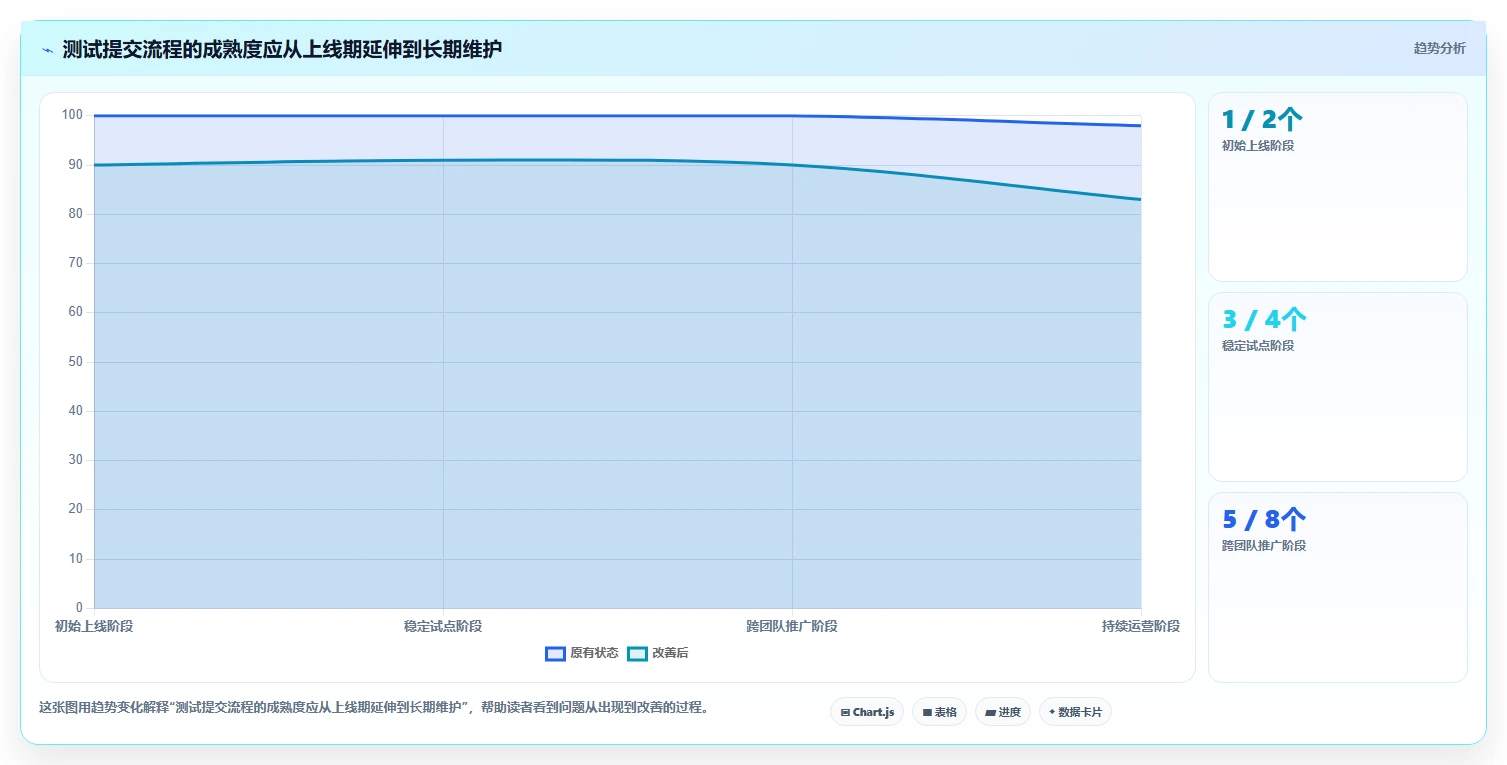
Task: Click the icon inside 表格 pill
Action: pos(927,713)
